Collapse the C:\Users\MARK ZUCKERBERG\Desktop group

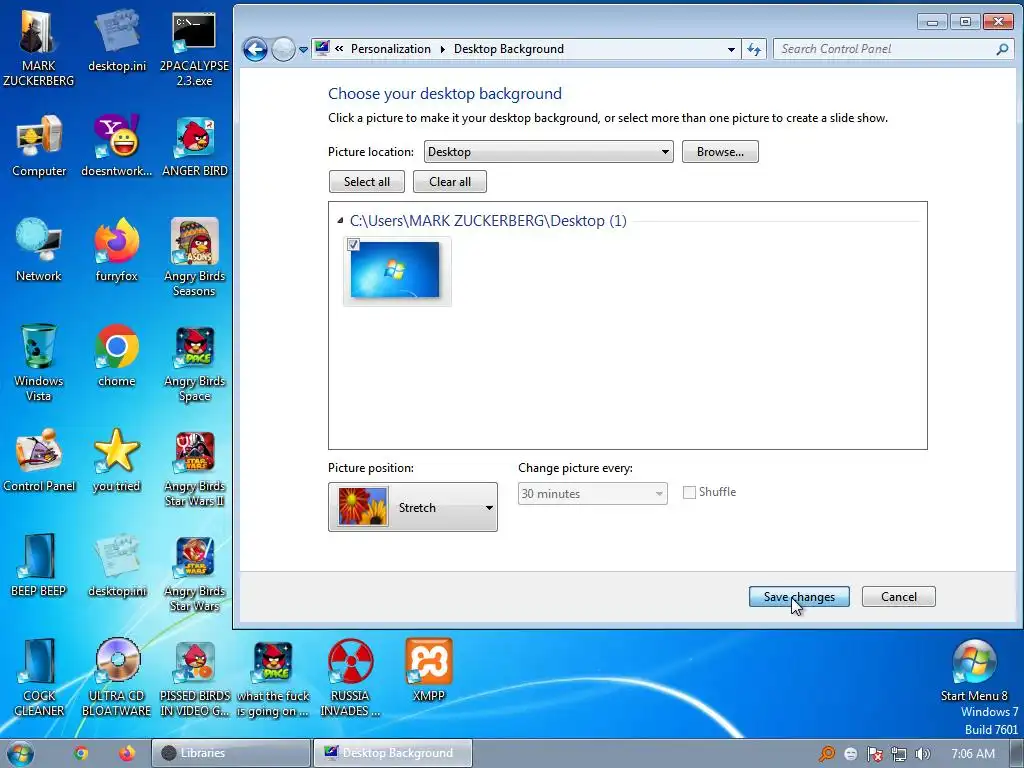click(340, 221)
